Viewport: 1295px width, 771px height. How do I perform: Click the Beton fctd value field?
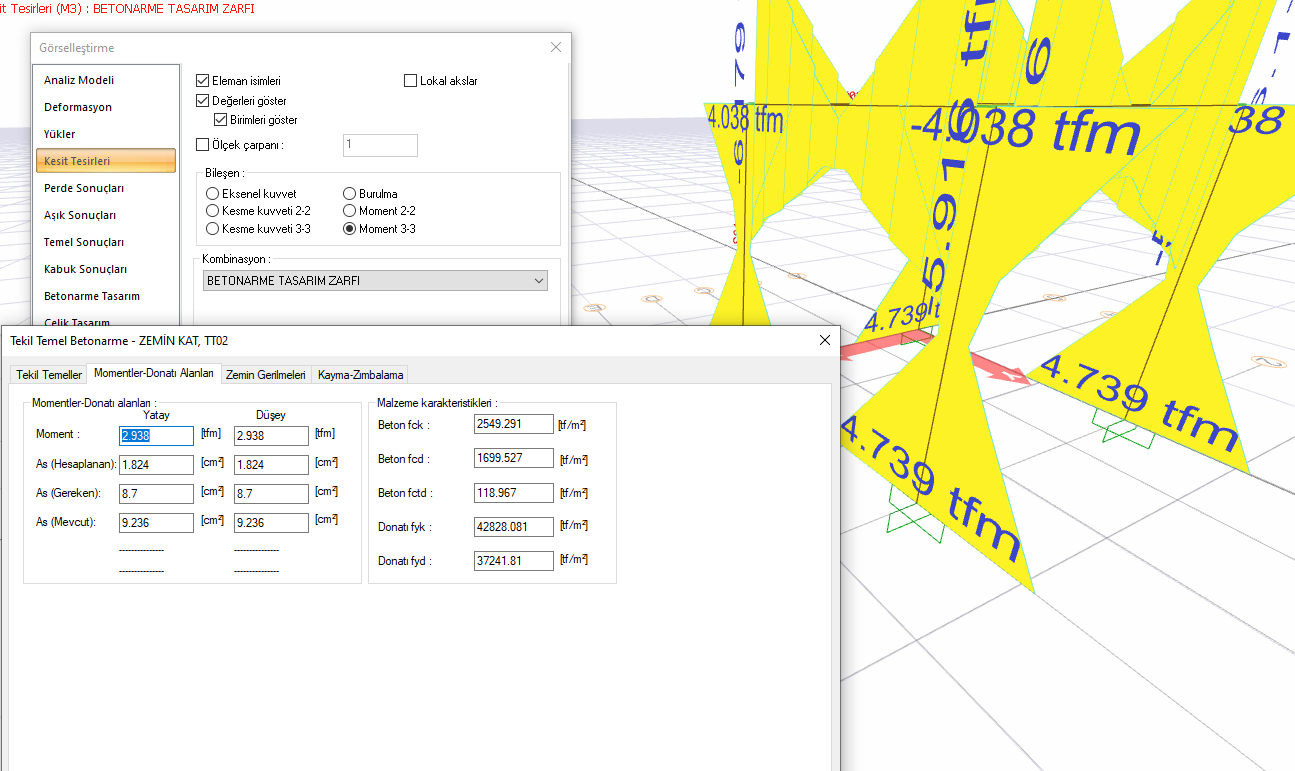[514, 493]
